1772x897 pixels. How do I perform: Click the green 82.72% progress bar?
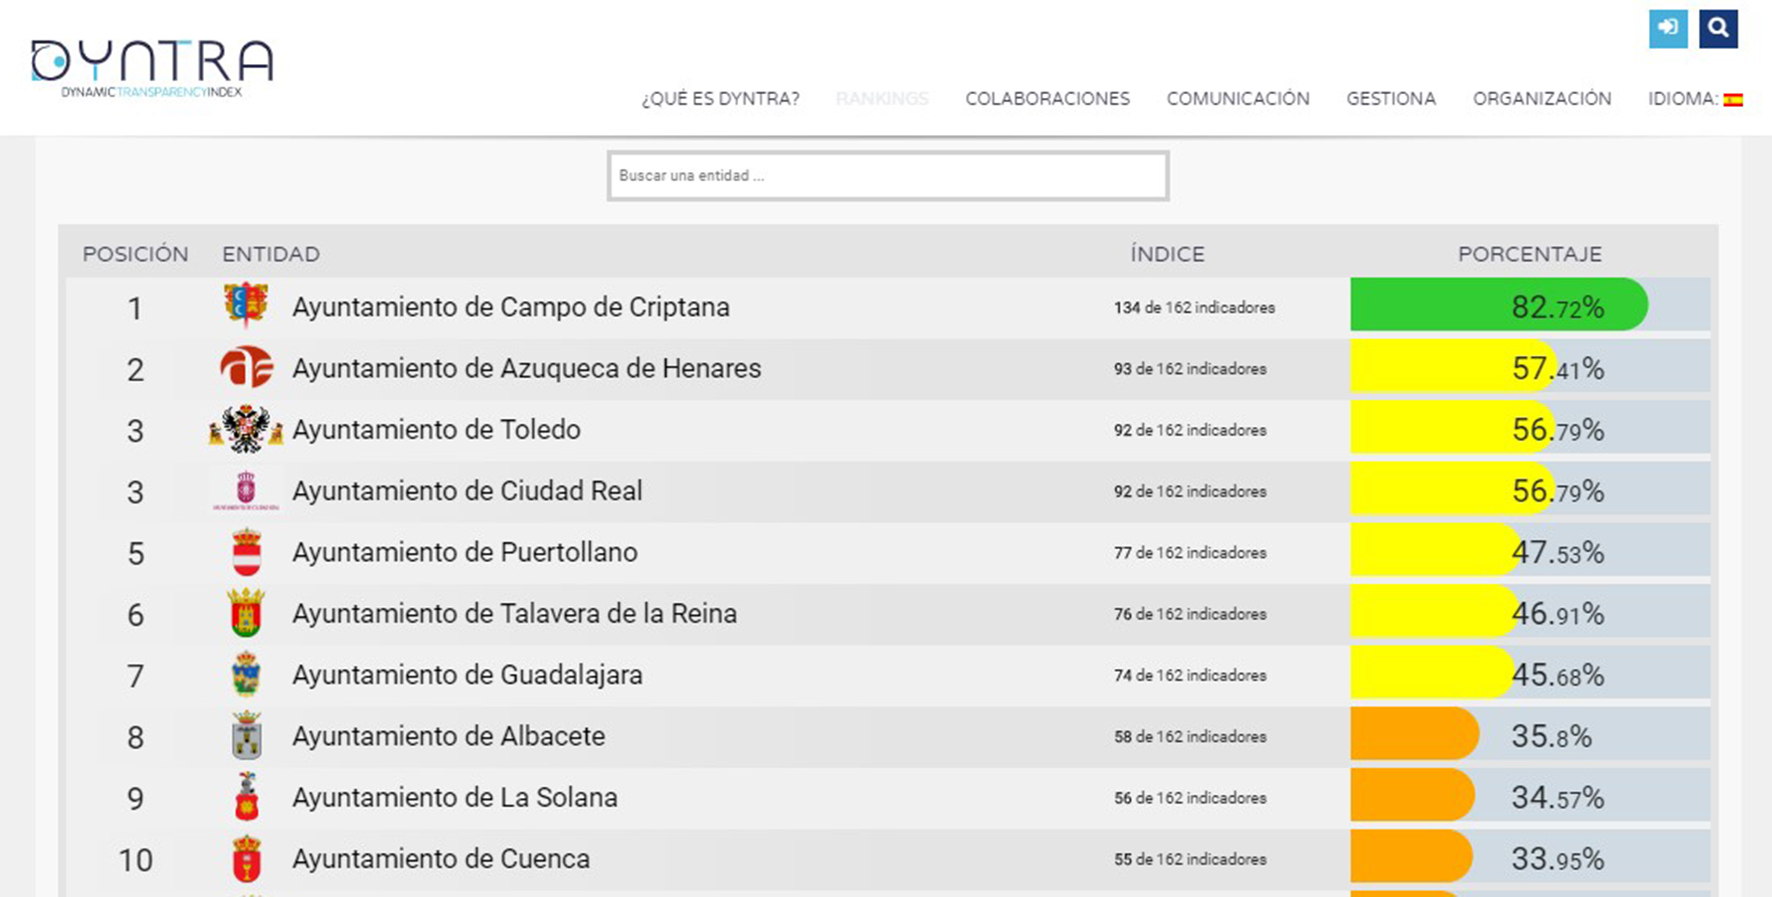(x=1497, y=305)
